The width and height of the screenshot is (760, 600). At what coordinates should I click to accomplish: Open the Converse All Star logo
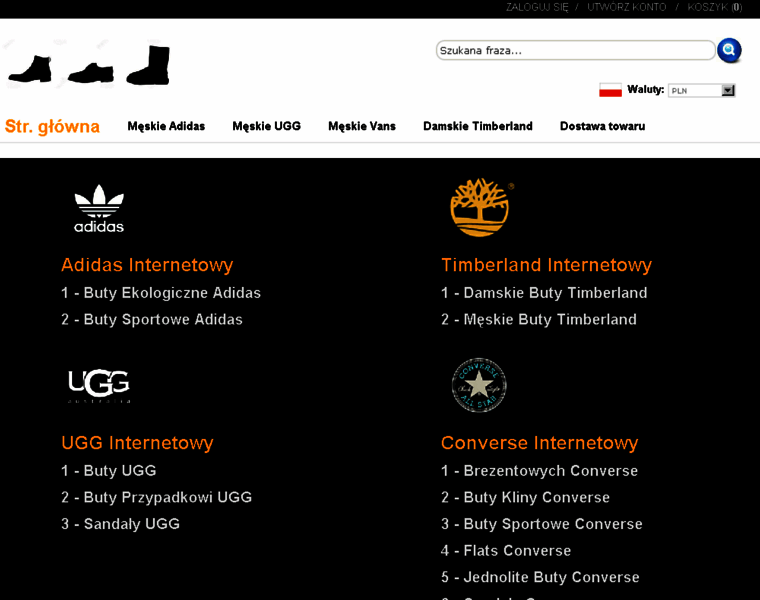[479, 385]
